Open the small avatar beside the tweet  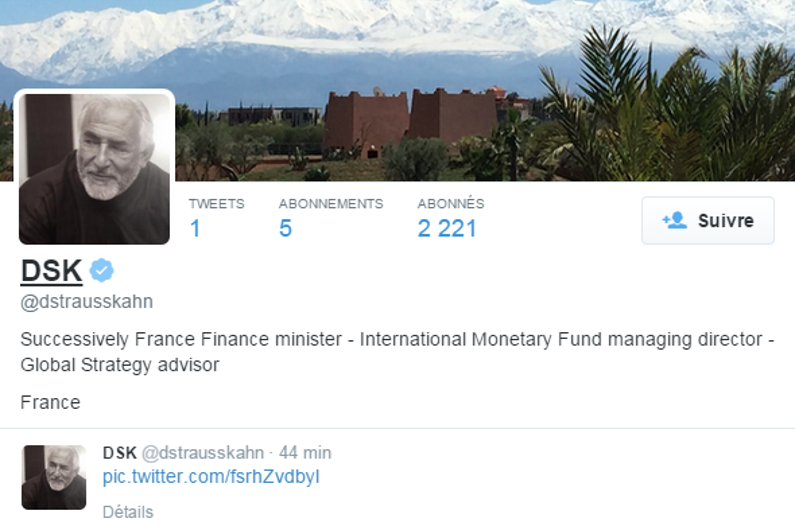tap(54, 477)
